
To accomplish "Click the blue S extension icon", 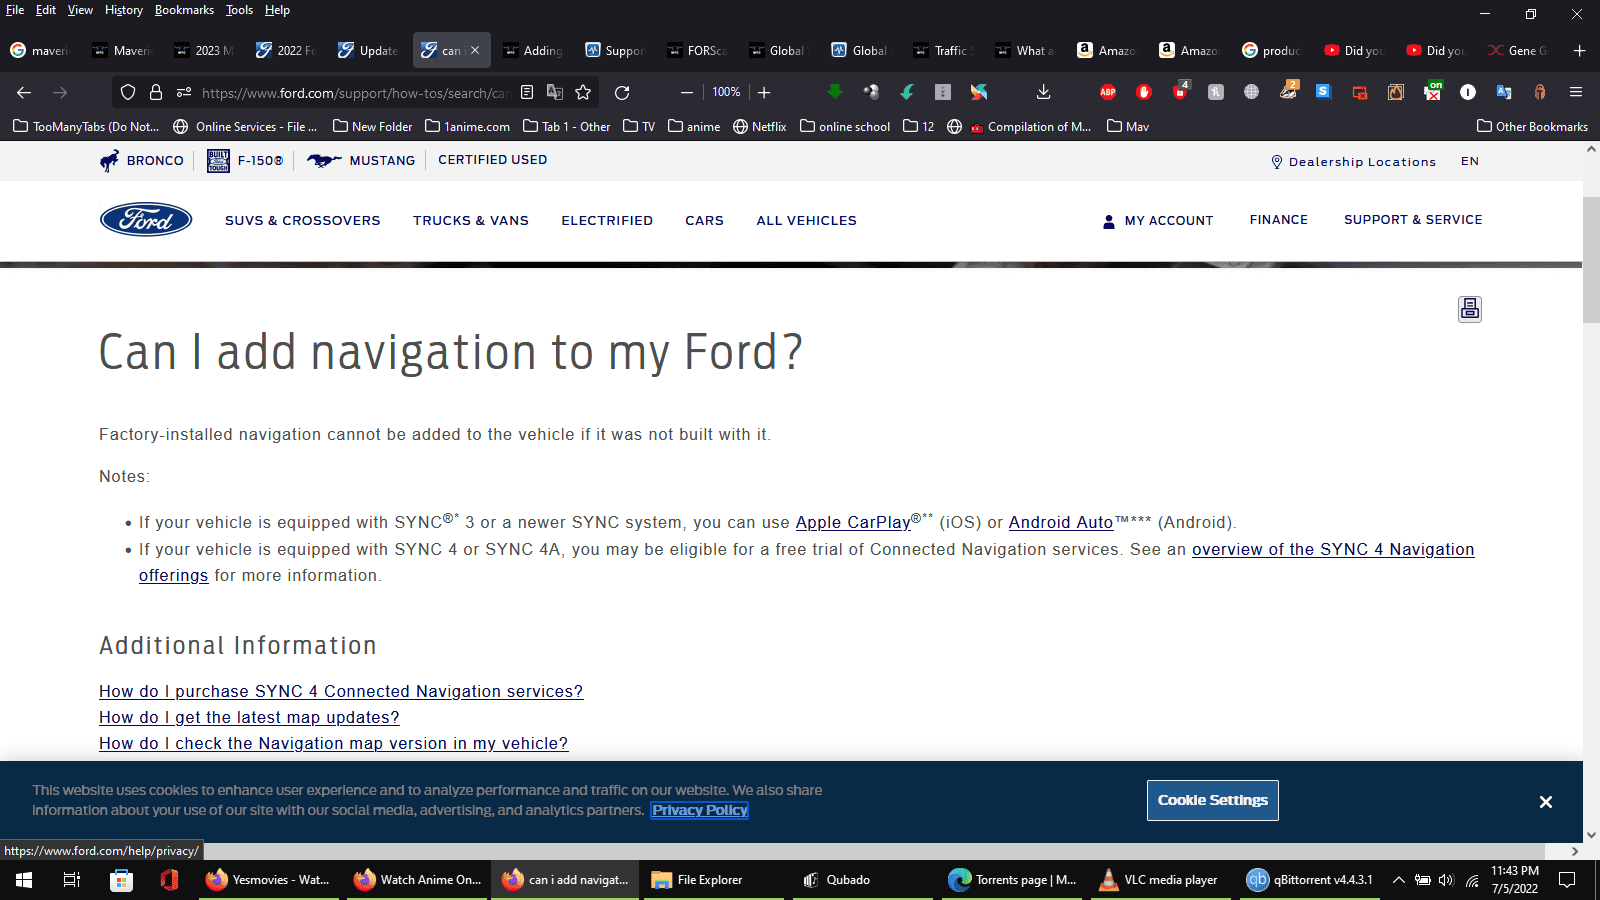I will [1323, 92].
